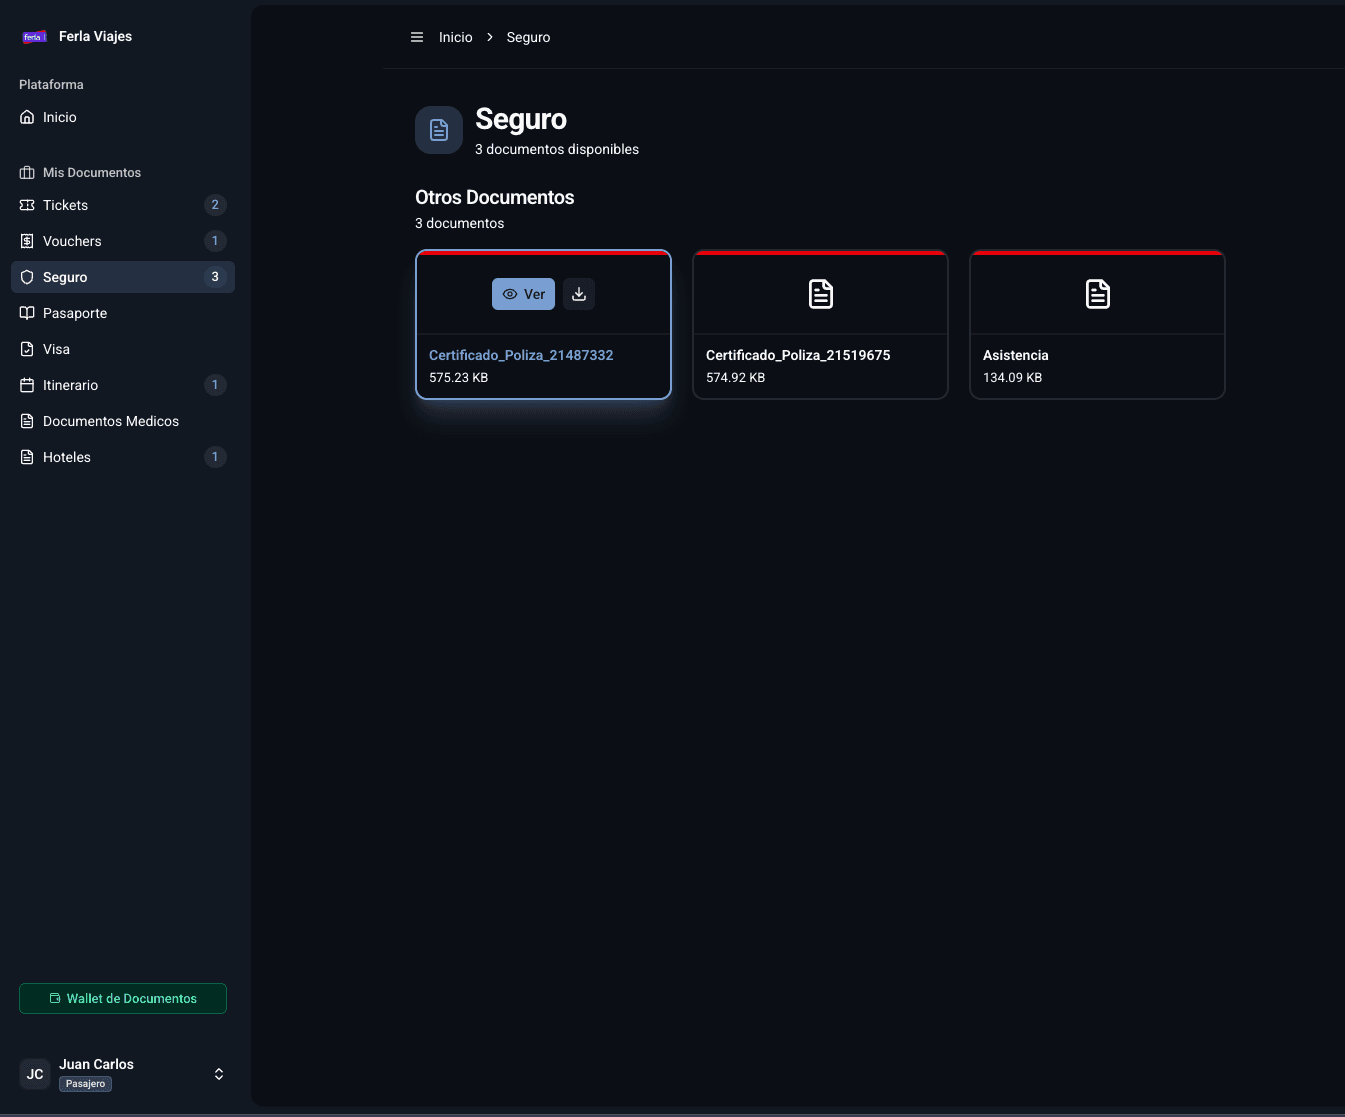The image size is (1345, 1117).
Task: Click the document icon on Certificado_Poliza_21519675 card
Action: pyautogui.click(x=820, y=294)
